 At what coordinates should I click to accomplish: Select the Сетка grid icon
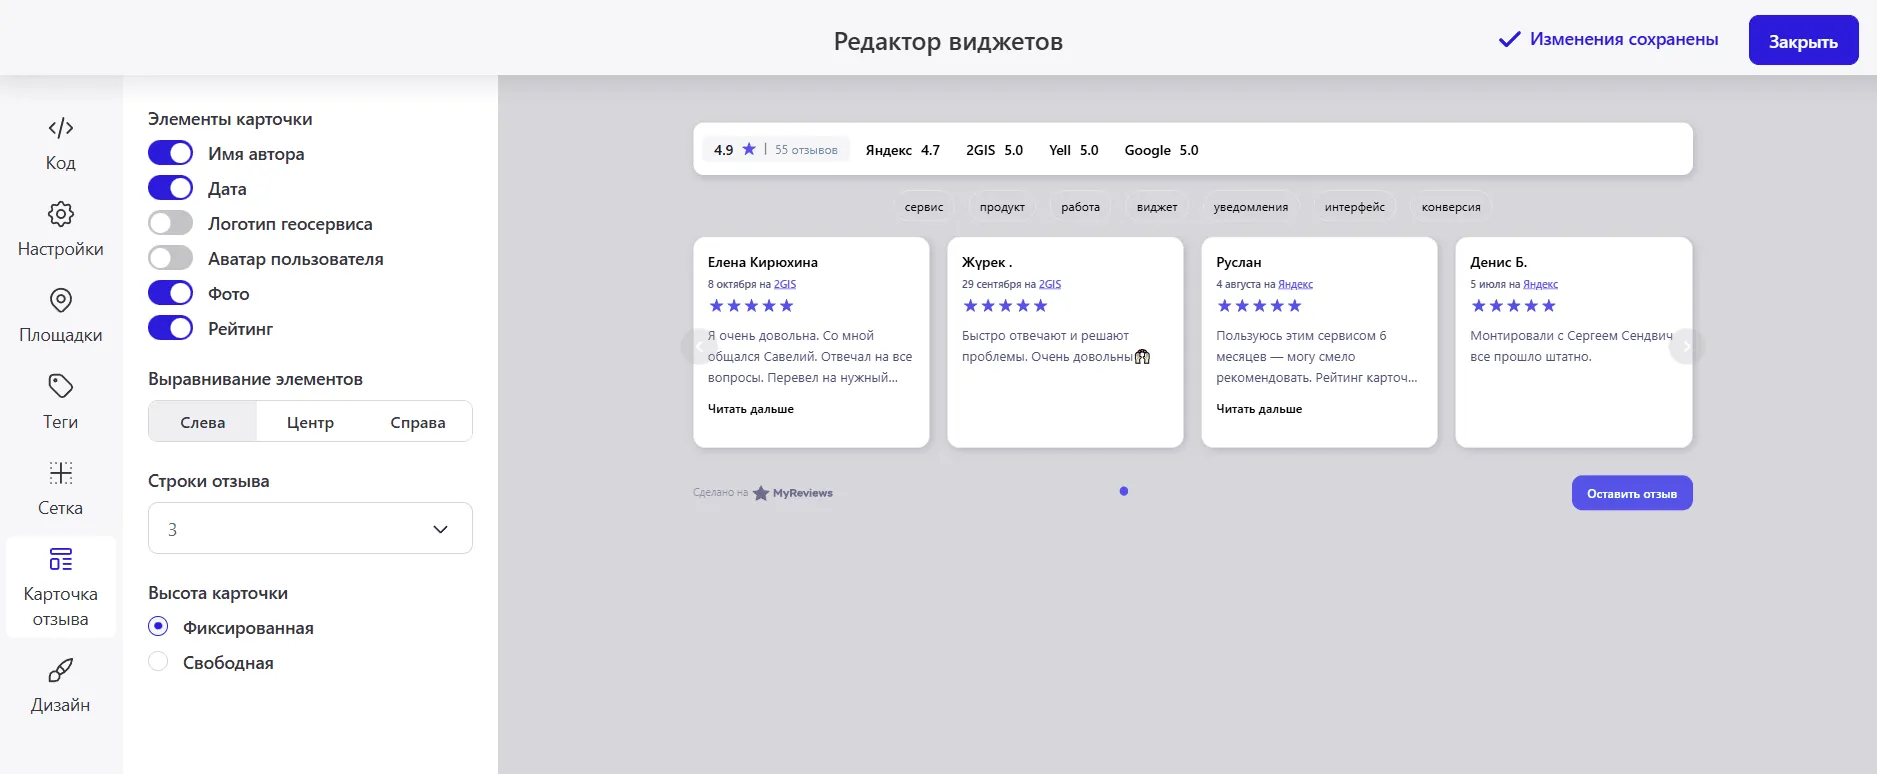(60, 473)
